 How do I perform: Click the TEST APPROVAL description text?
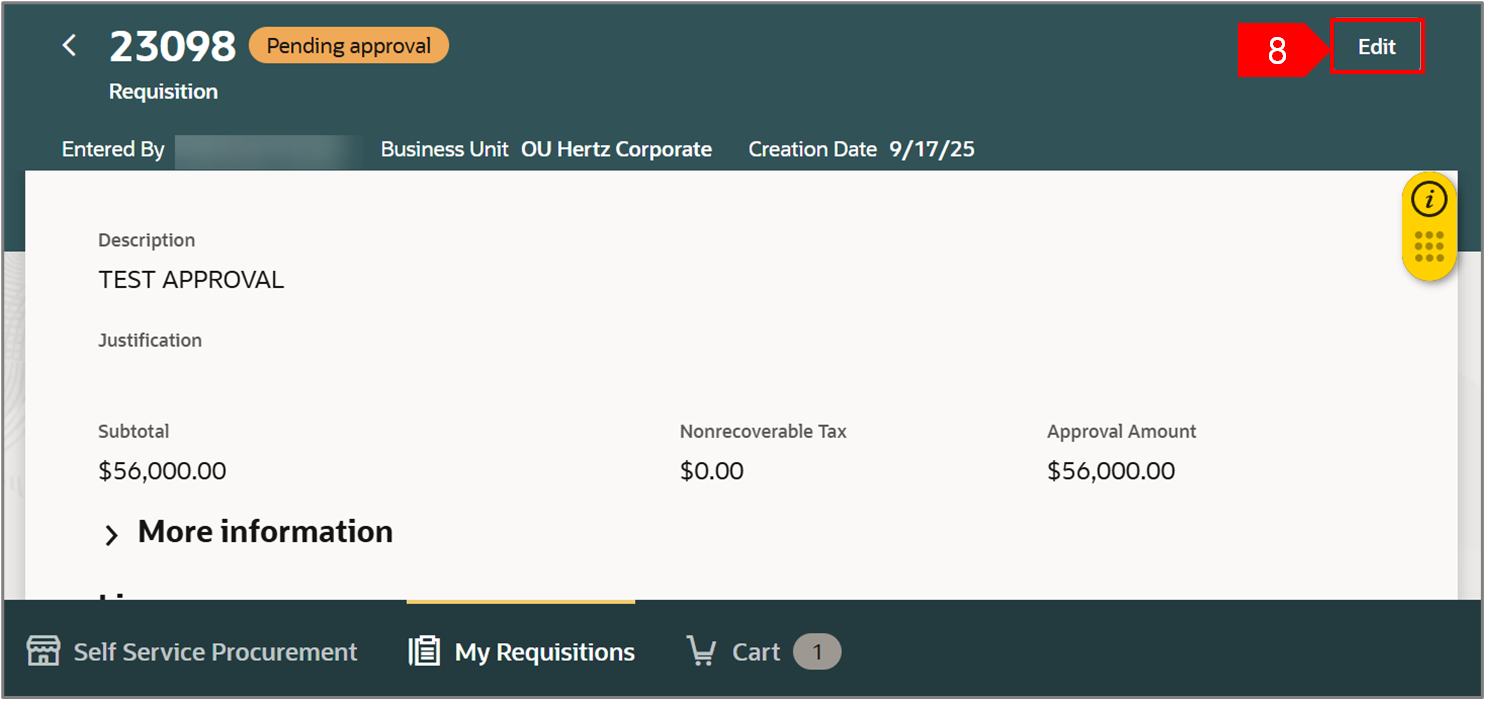click(191, 280)
